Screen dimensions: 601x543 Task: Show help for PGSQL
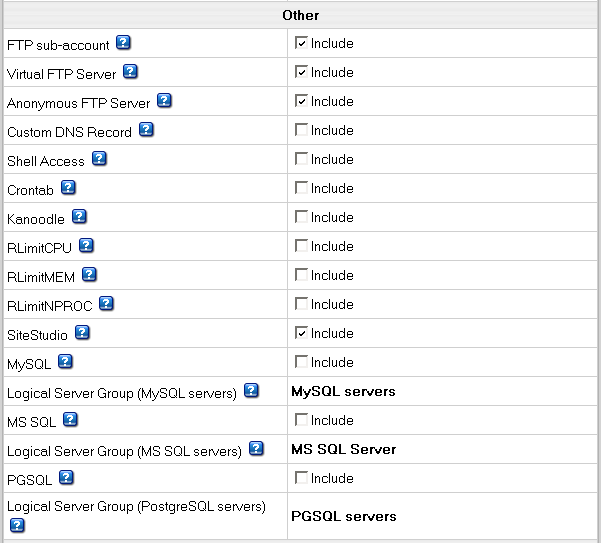click(66, 477)
